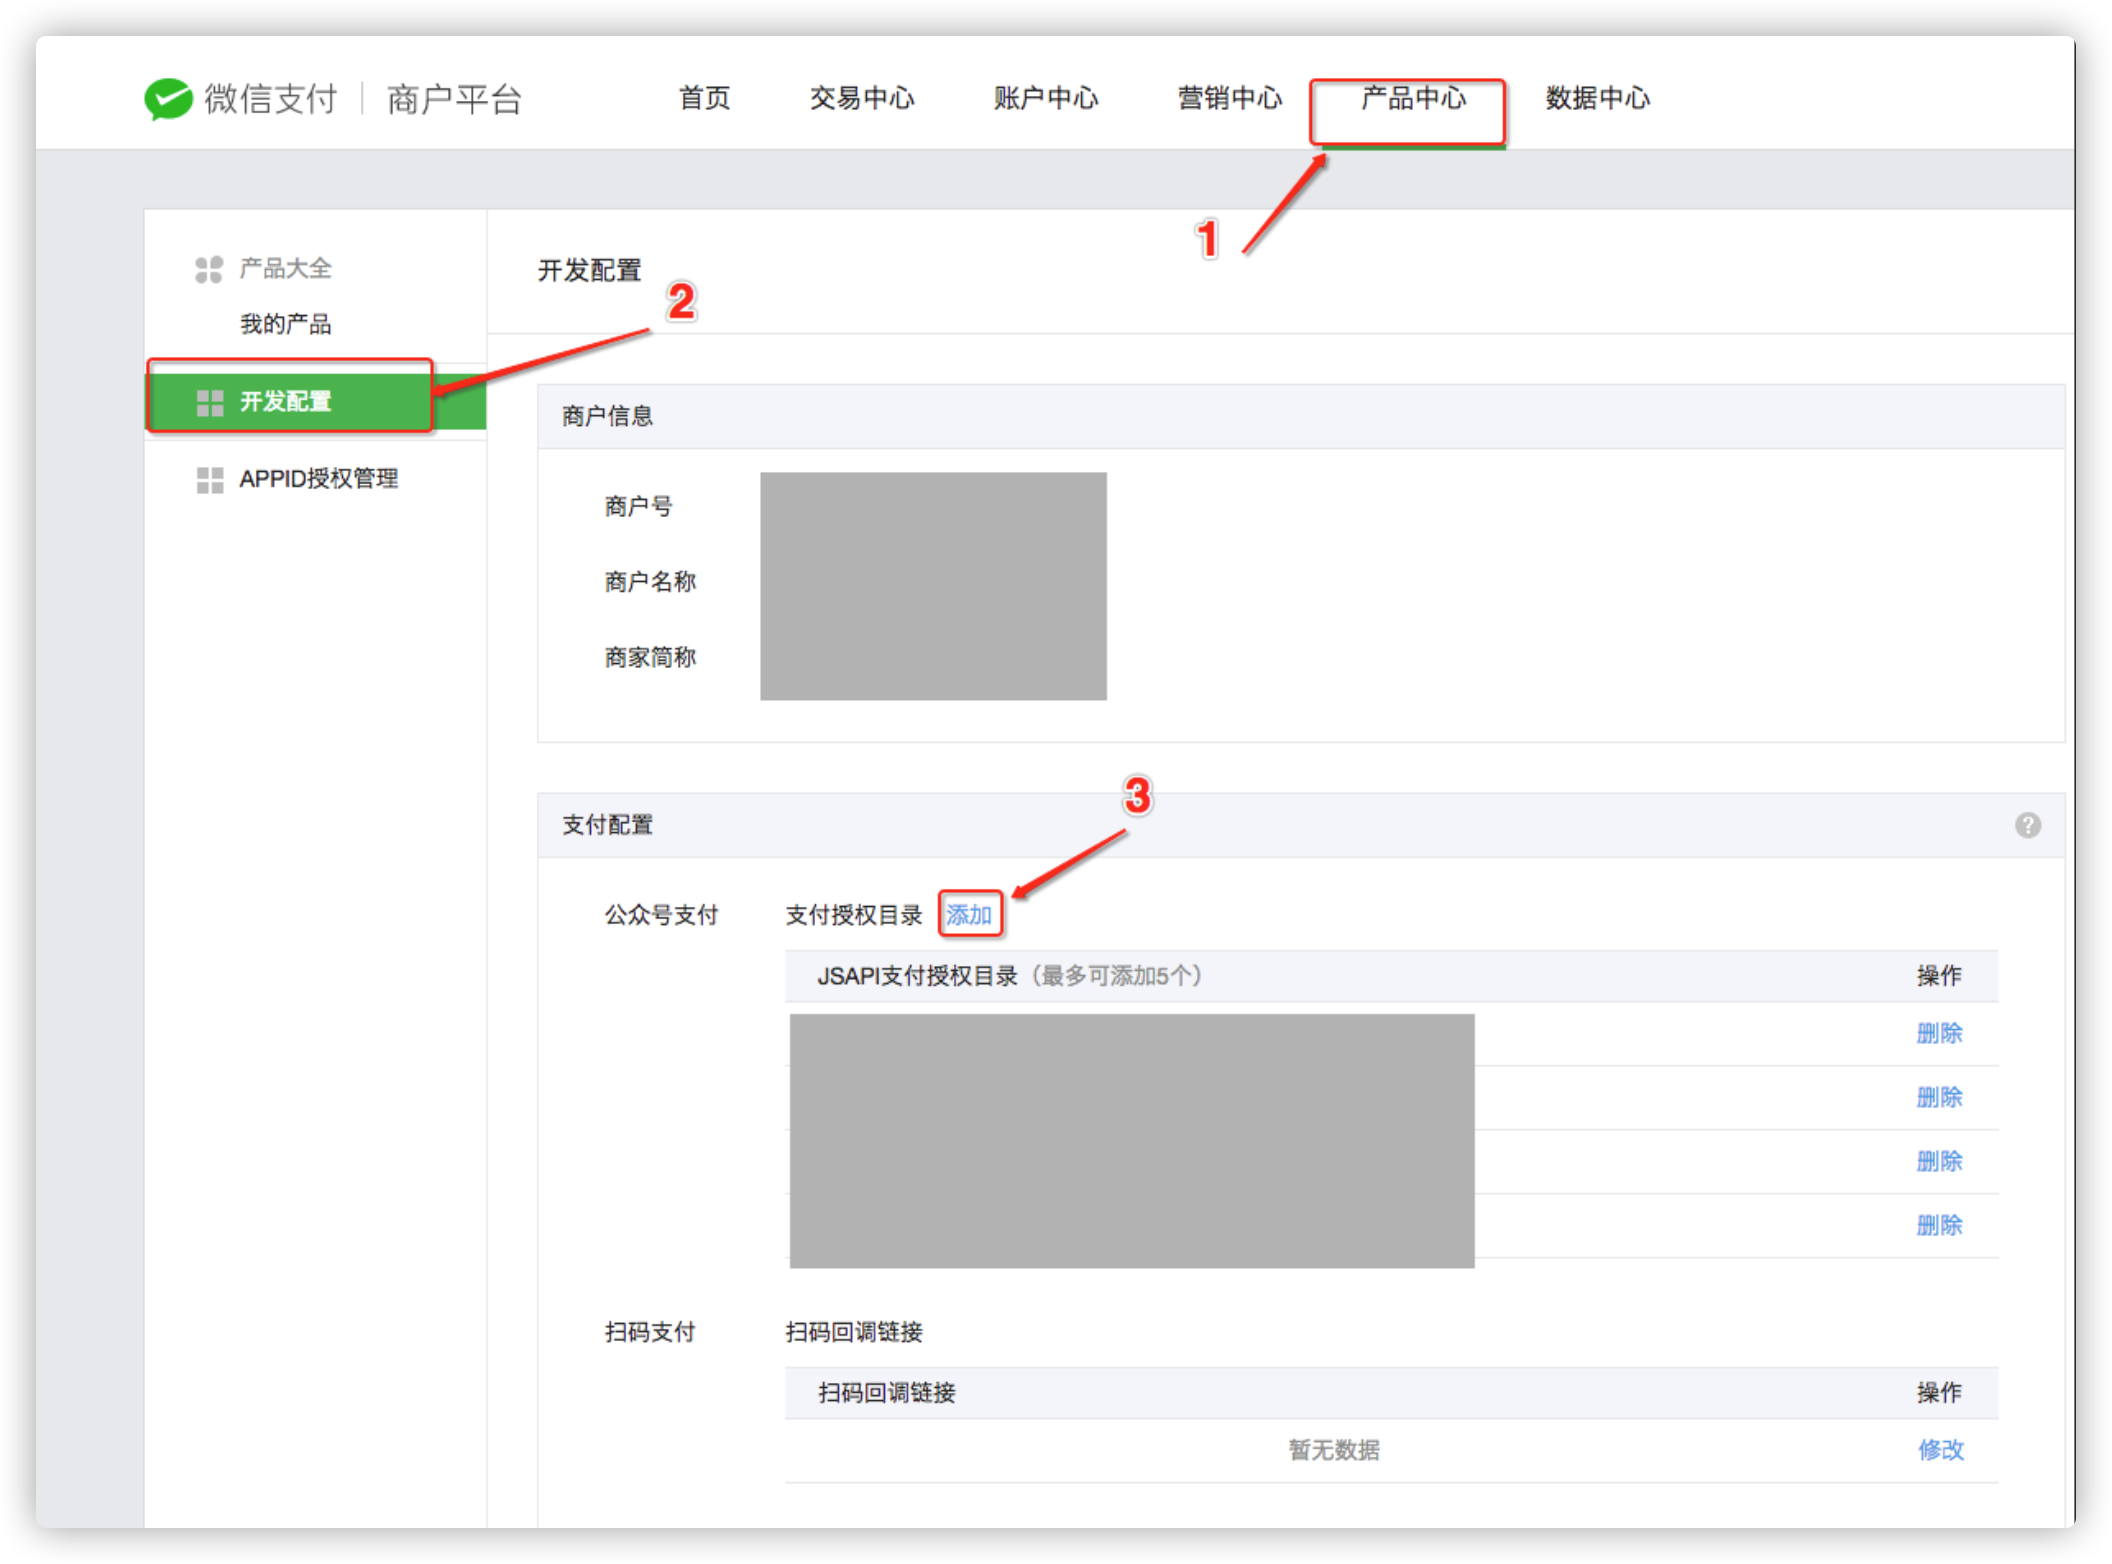Click 修改 link for 扫码回调链接
This screenshot has width=2112, height=1564.
coord(1940,1449)
